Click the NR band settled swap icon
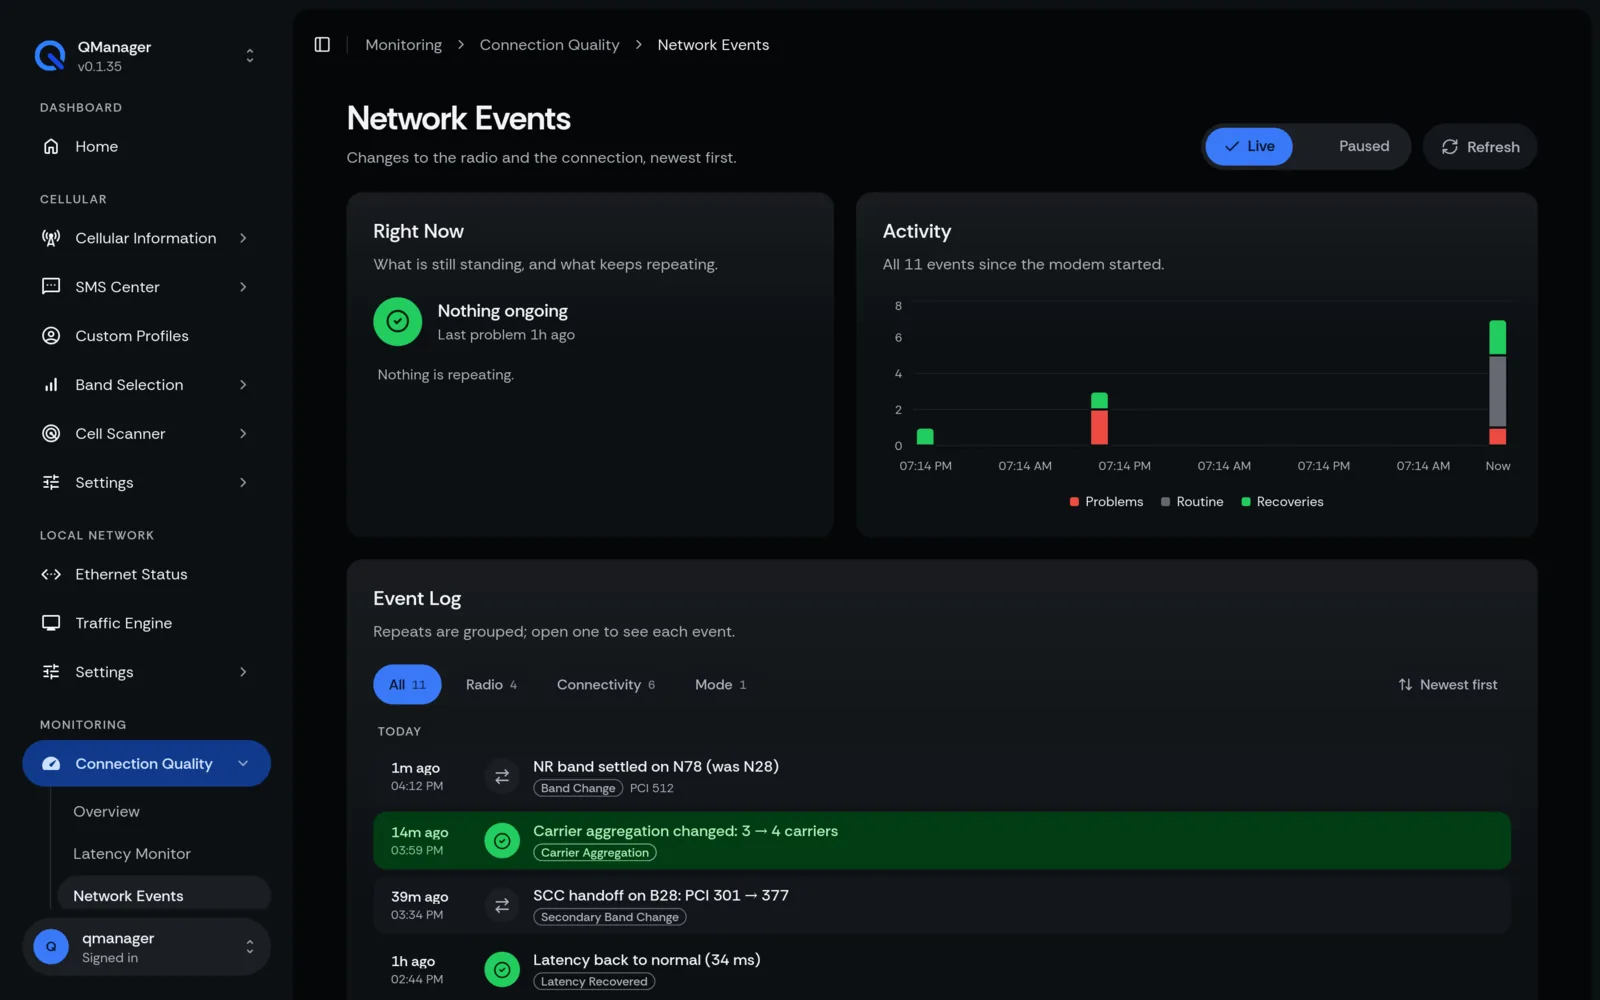This screenshot has height=1000, width=1600. (x=502, y=776)
